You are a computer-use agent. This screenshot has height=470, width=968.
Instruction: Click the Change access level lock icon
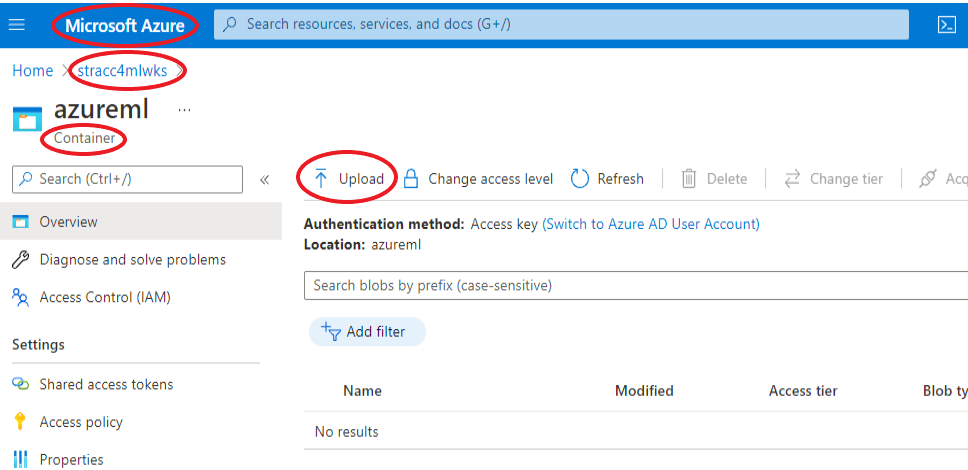click(410, 179)
